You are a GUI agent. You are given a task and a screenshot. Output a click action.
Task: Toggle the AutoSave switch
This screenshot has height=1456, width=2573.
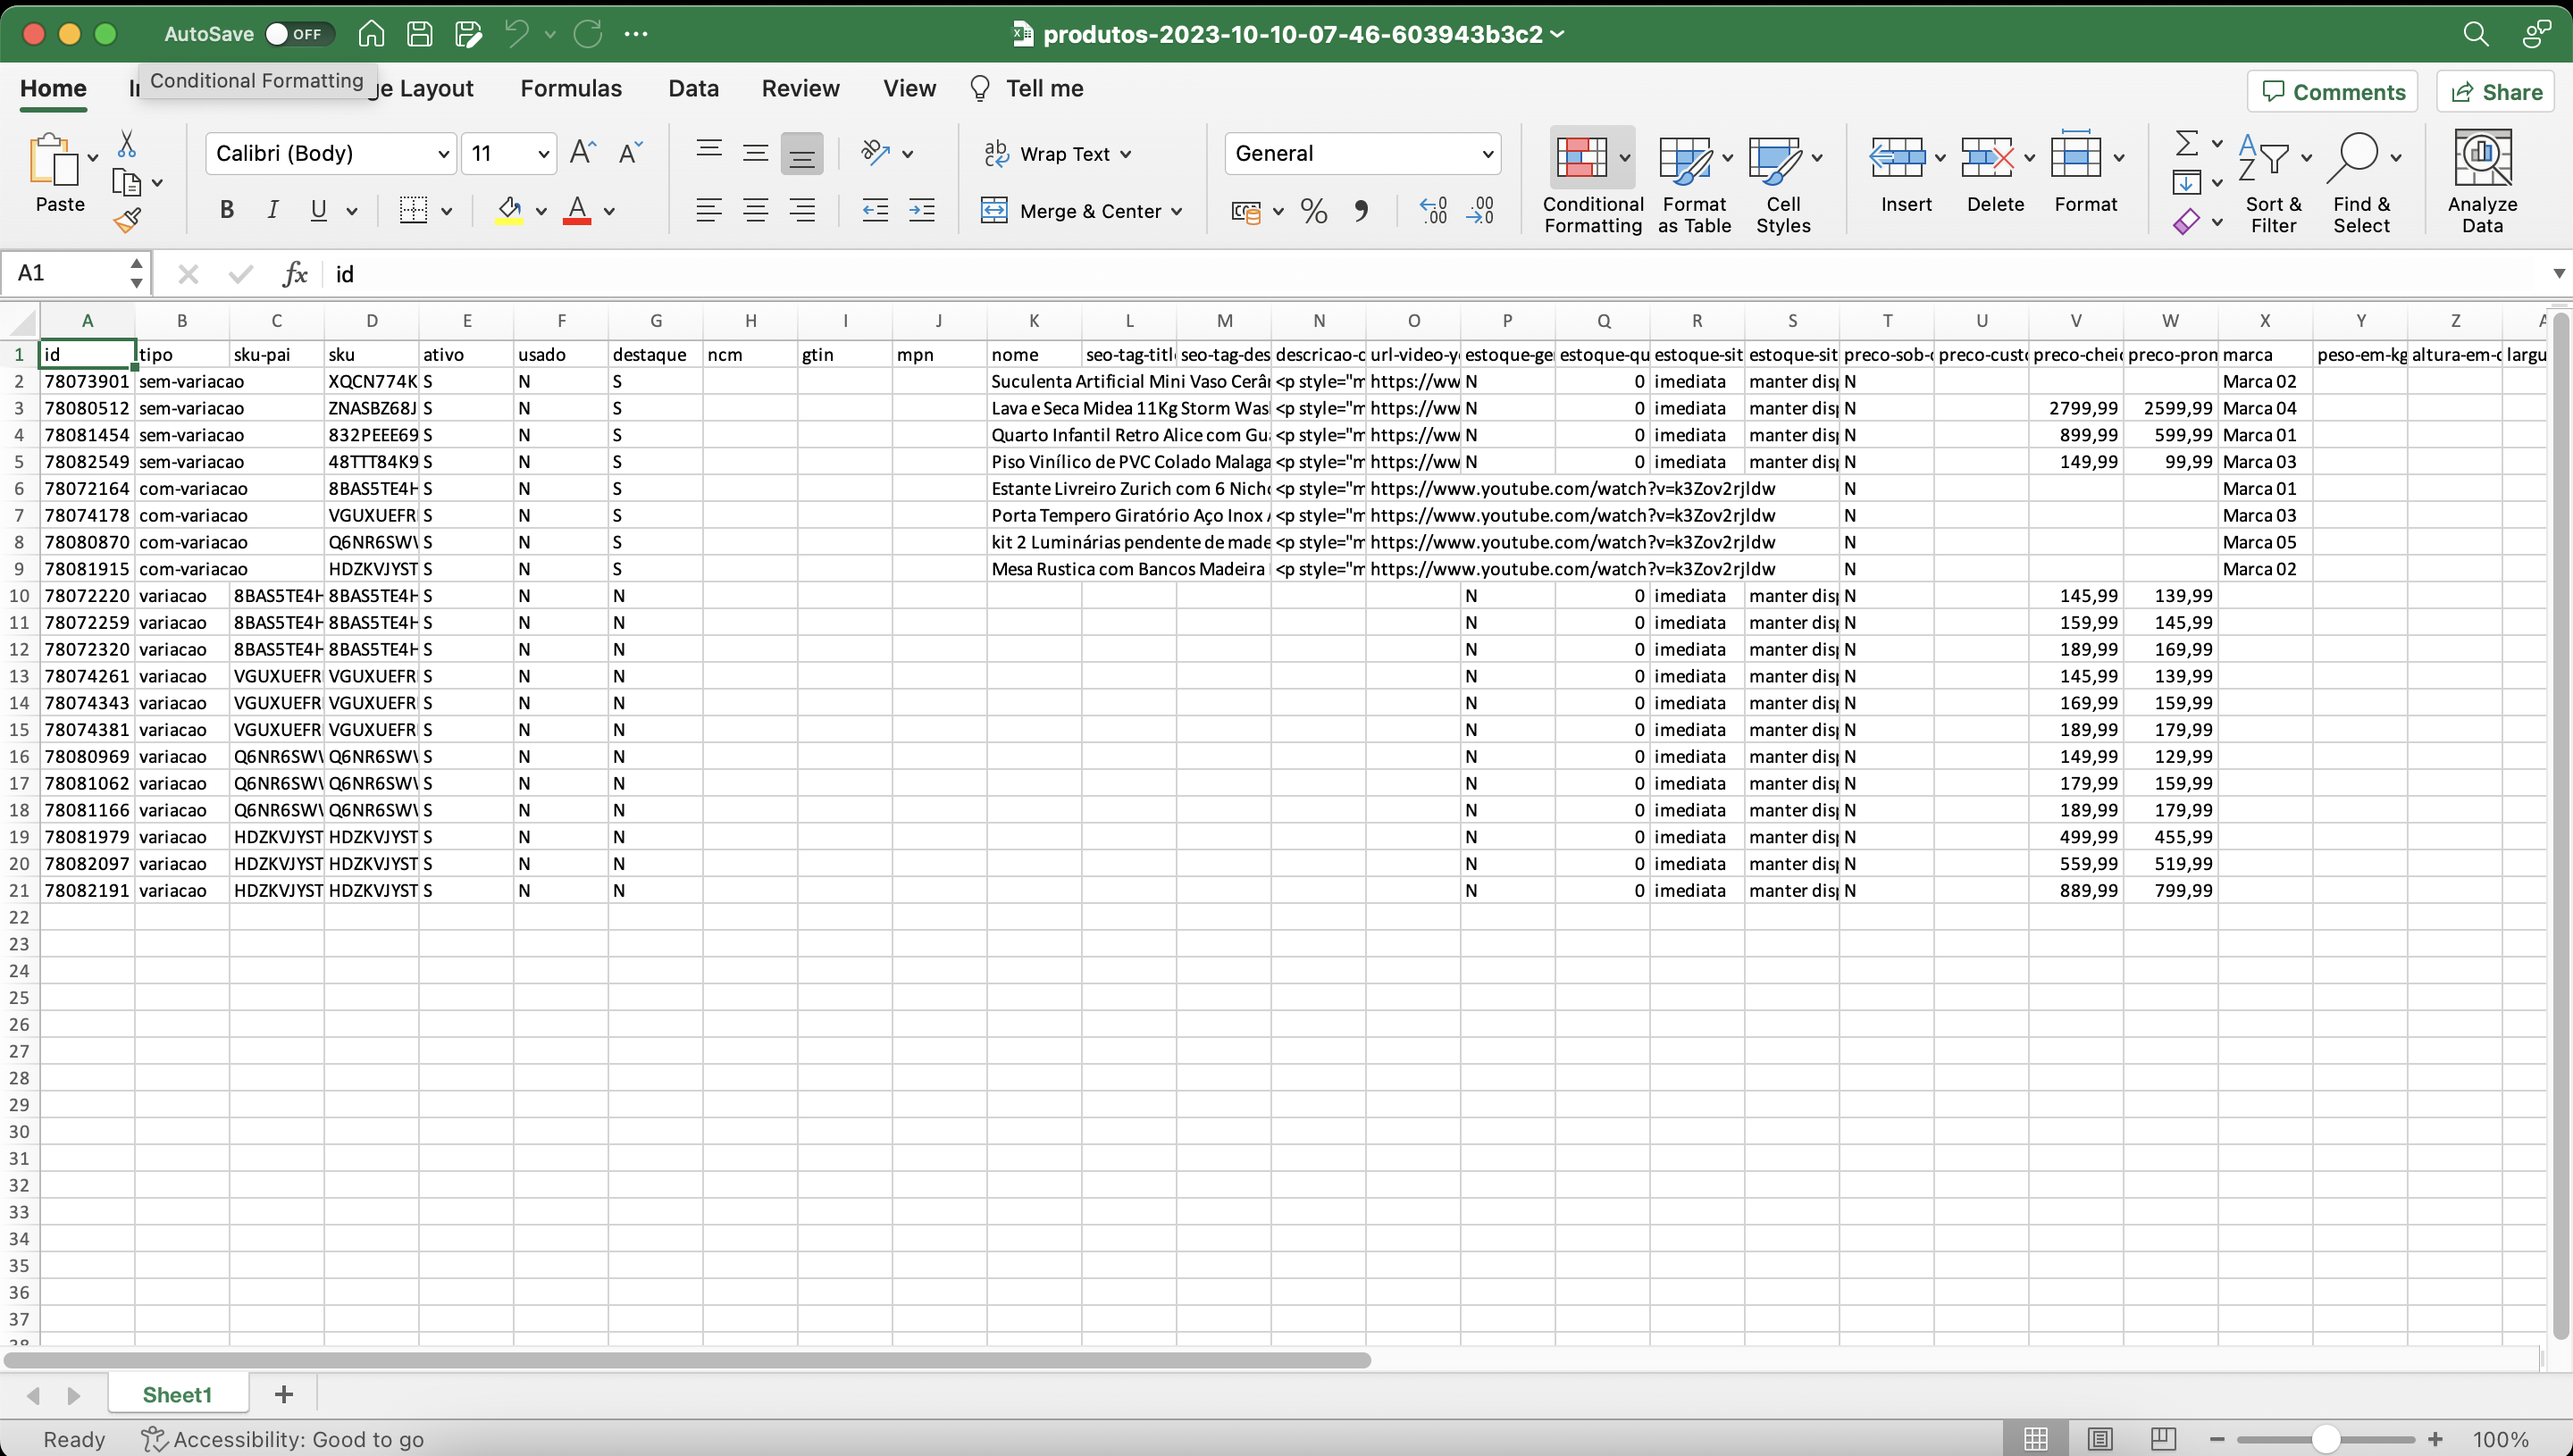[296, 34]
